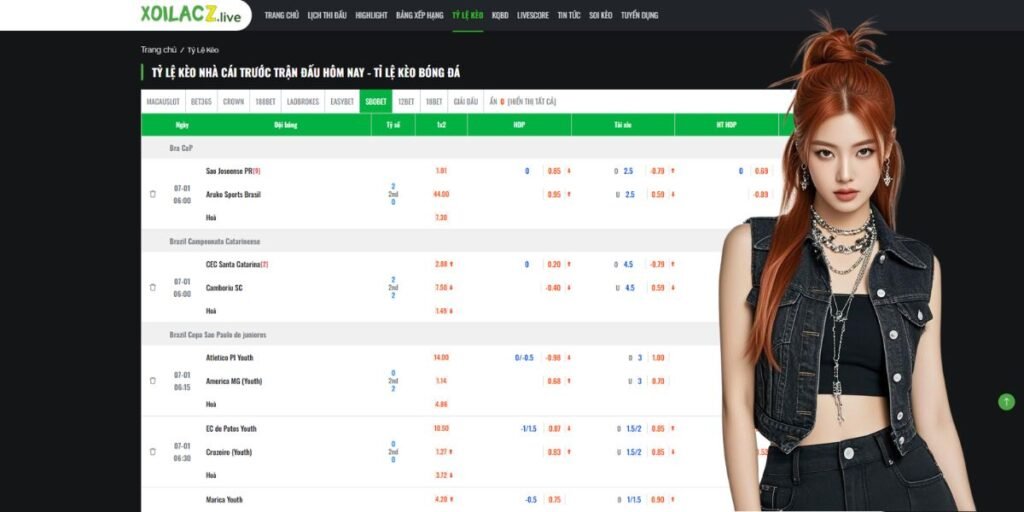Open the Highlight page from the navigation
The height and width of the screenshot is (512, 1024).
pos(371,16)
